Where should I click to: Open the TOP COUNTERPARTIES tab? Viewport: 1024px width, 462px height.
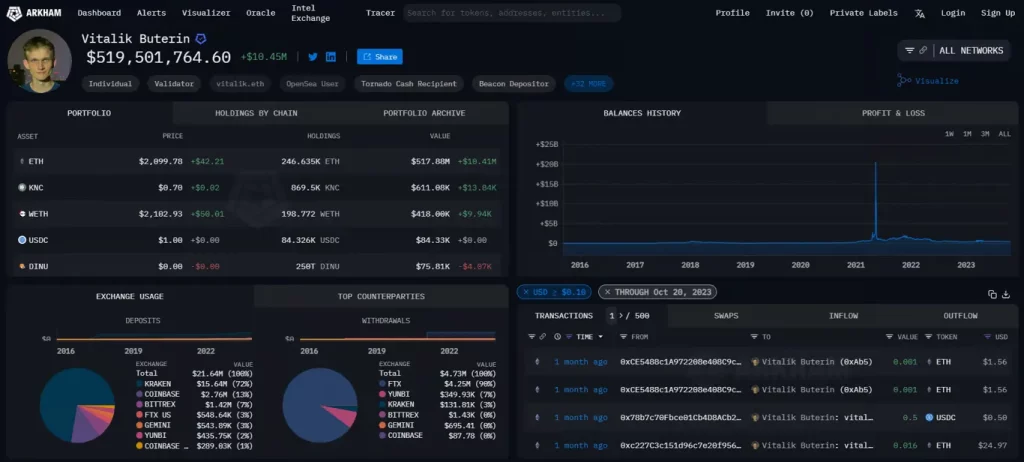(381, 296)
